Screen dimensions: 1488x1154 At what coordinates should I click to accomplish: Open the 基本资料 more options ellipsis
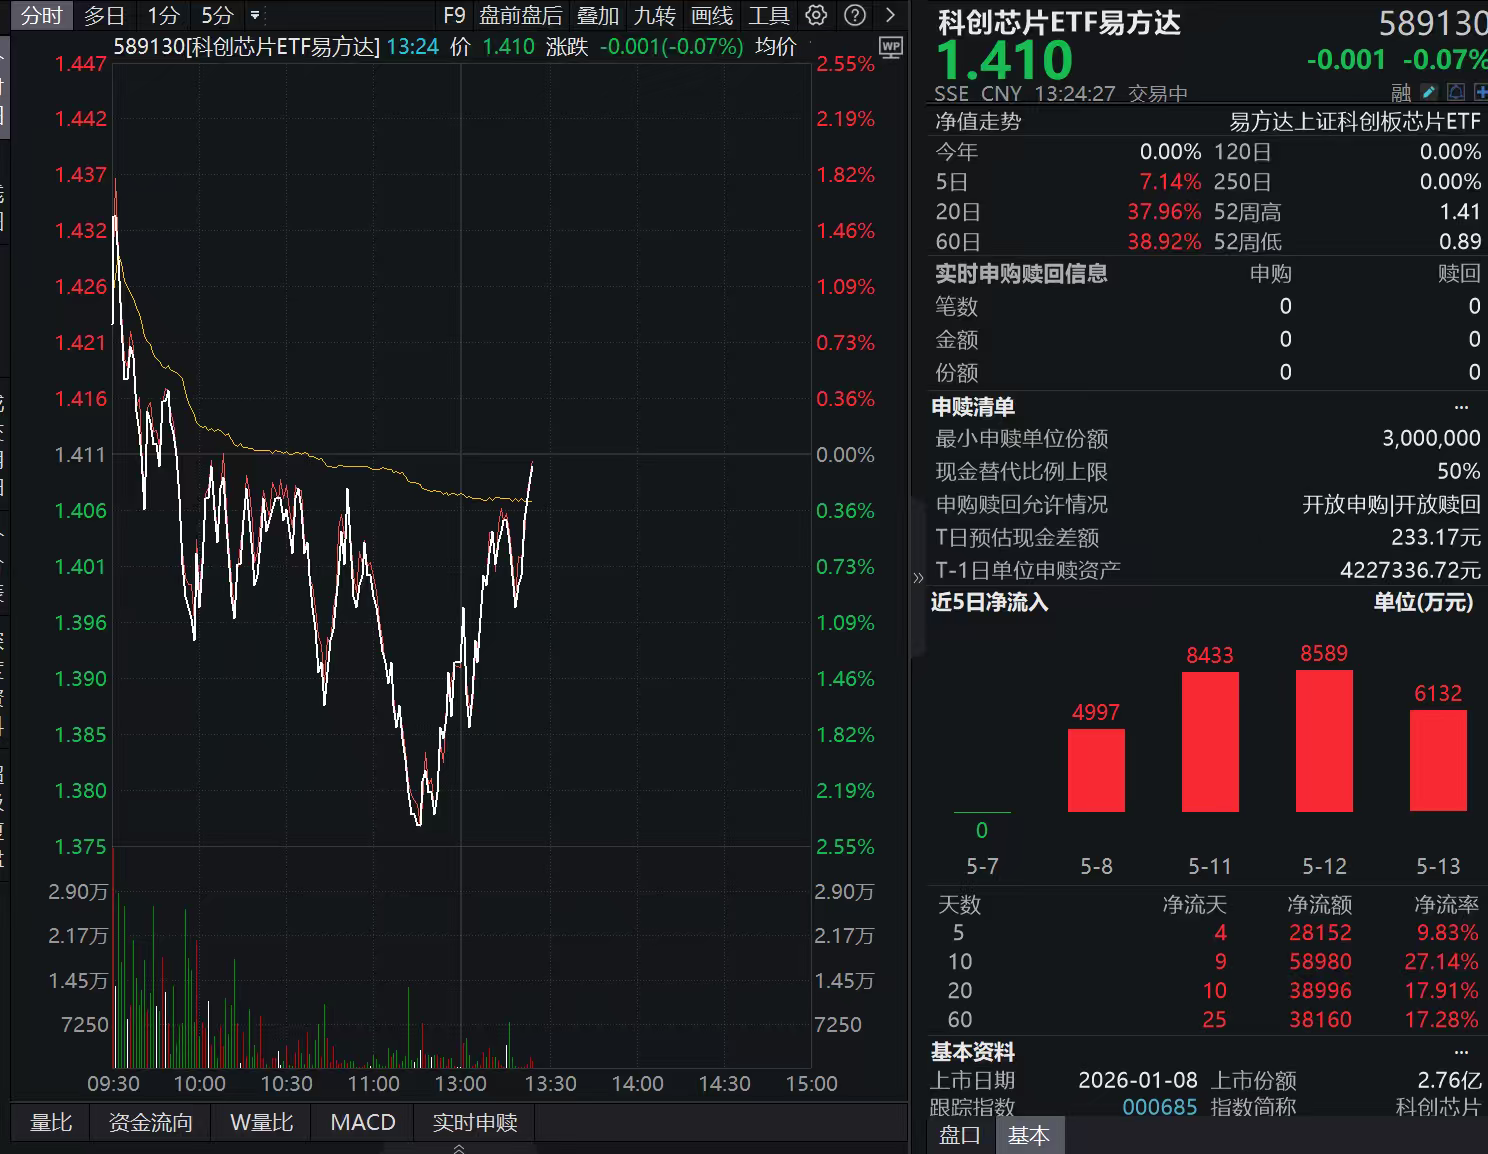pos(1462,1052)
